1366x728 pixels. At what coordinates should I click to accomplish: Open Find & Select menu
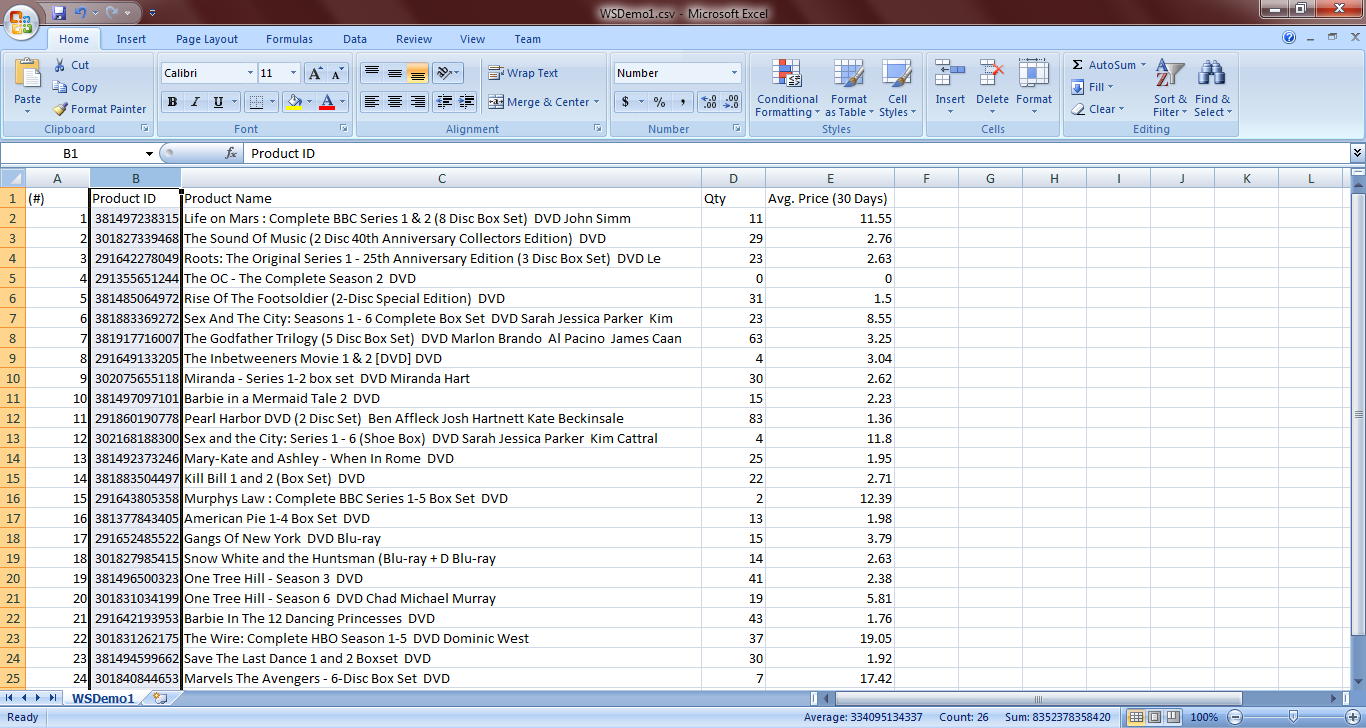coord(1212,88)
